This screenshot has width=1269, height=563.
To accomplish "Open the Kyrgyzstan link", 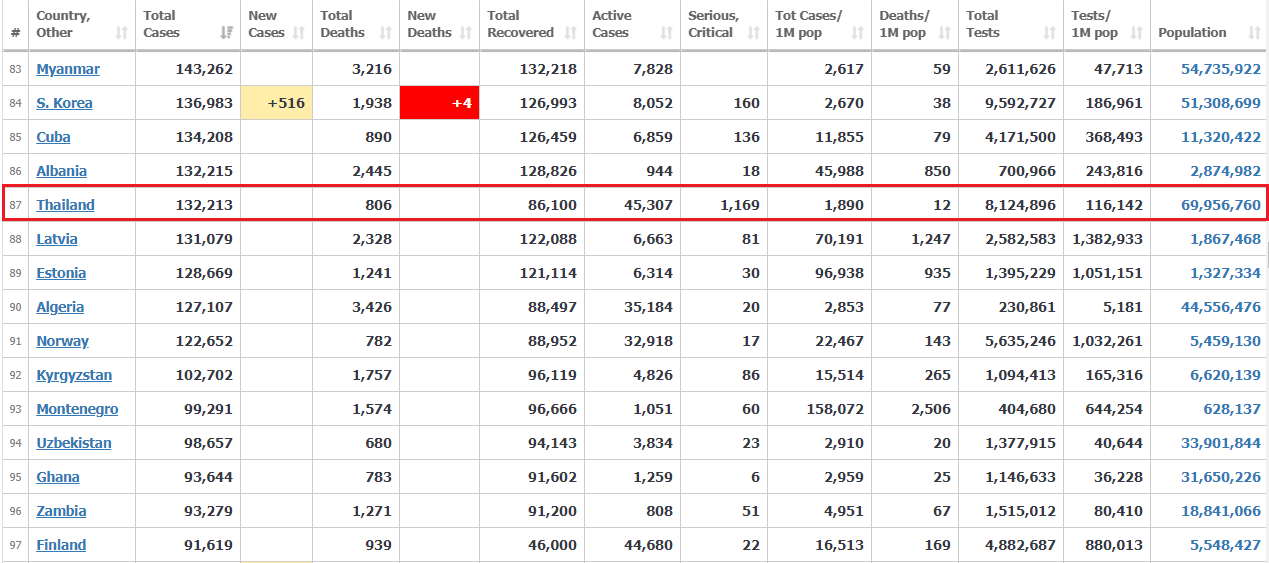I will click(74, 375).
